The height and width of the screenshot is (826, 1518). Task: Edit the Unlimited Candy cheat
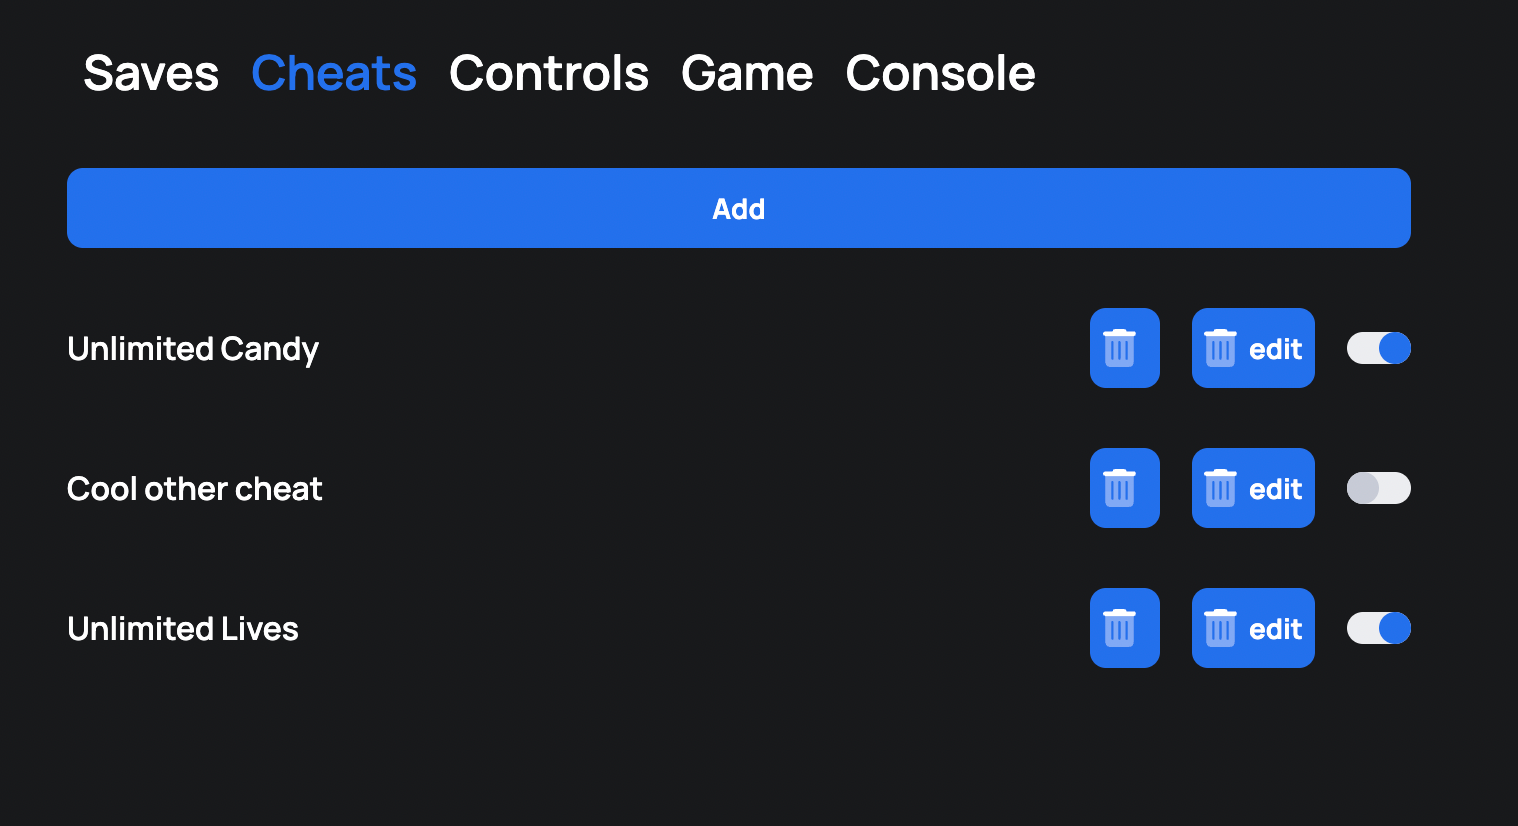1253,348
